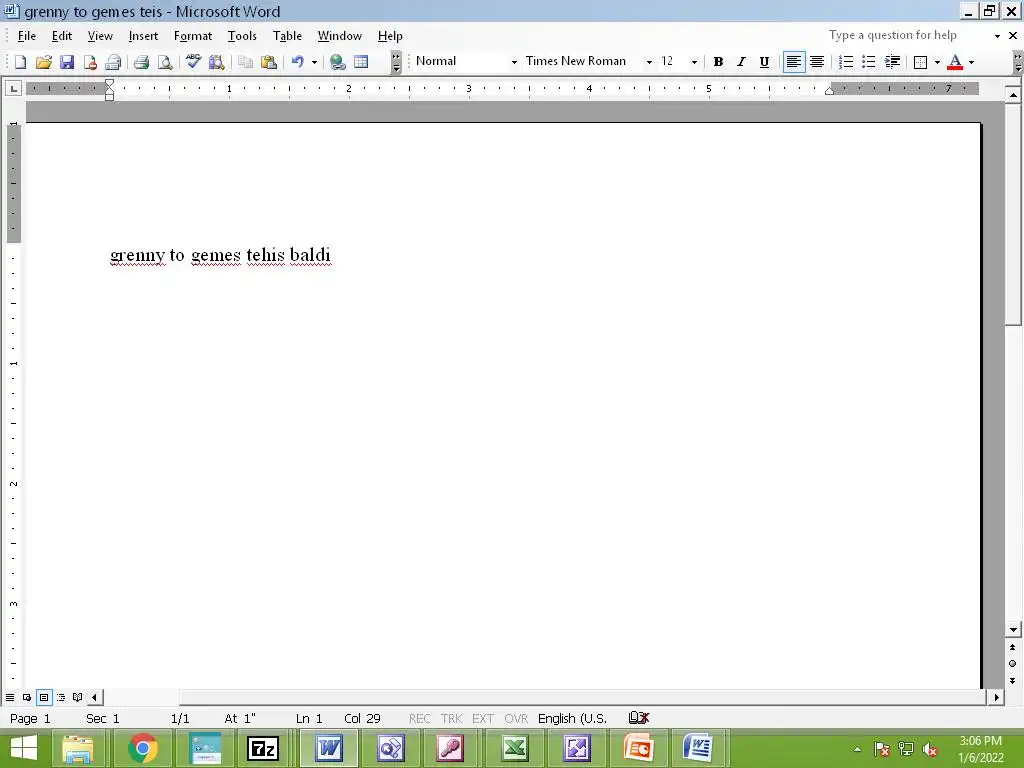
Task: Increase paragraph indent
Action: pyautogui.click(x=892, y=62)
